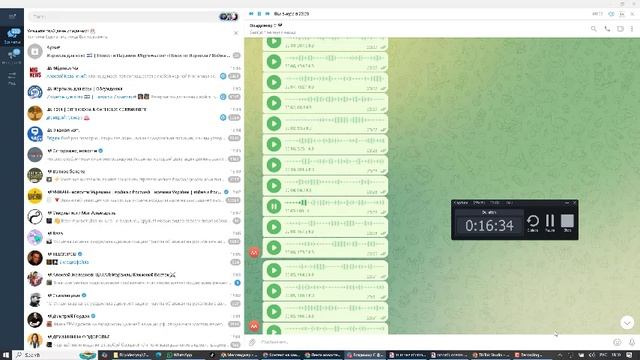The image size is (640, 360).
Task: Play the voice message just below the playing one
Action: point(274,227)
